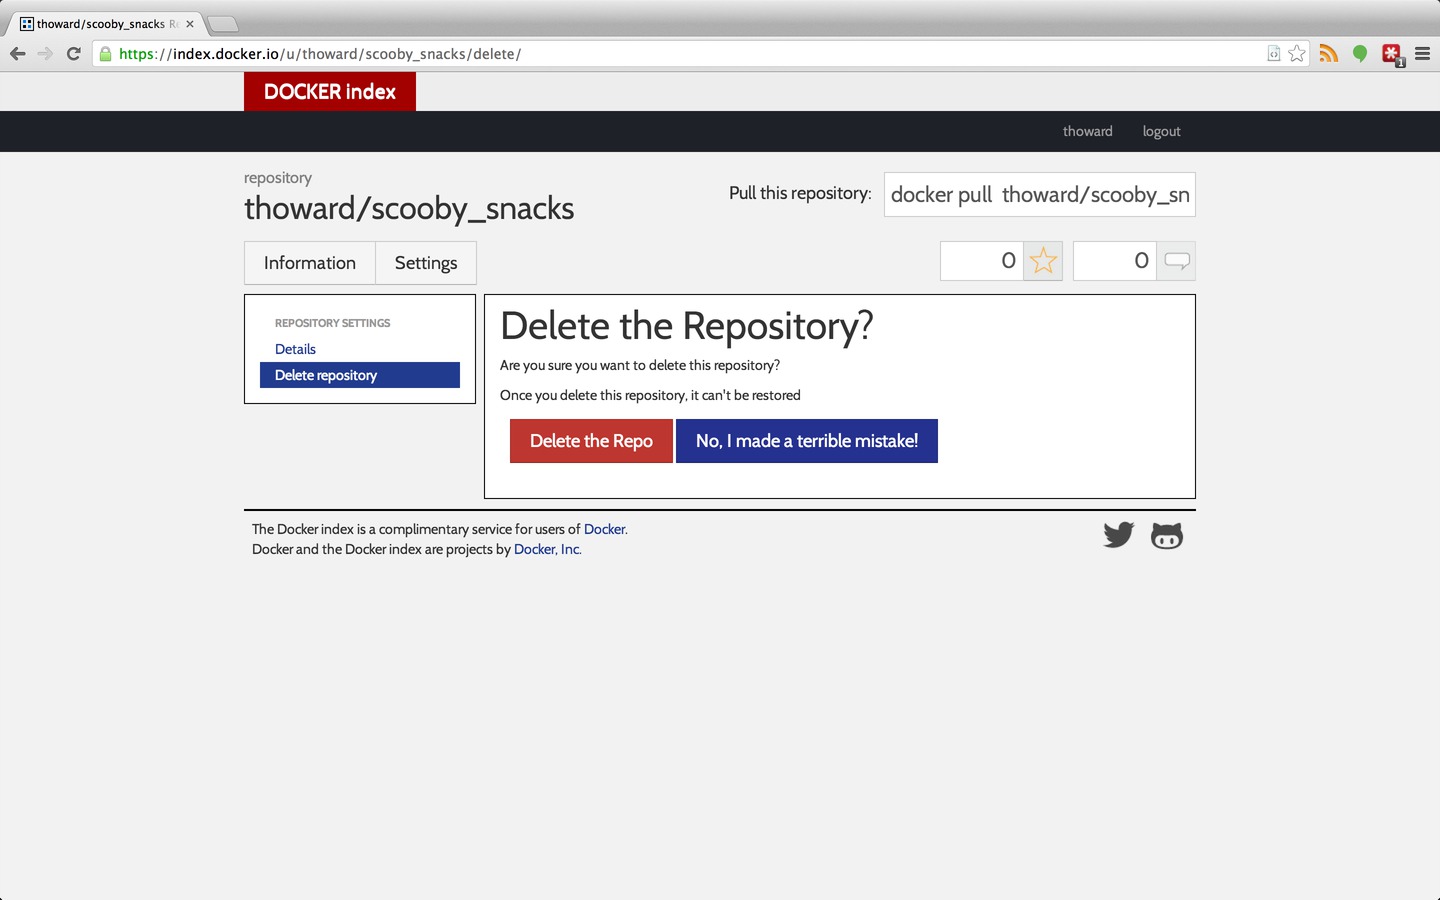Open the thoward user profile link
Viewport: 1440px width, 900px height.
click(1088, 131)
